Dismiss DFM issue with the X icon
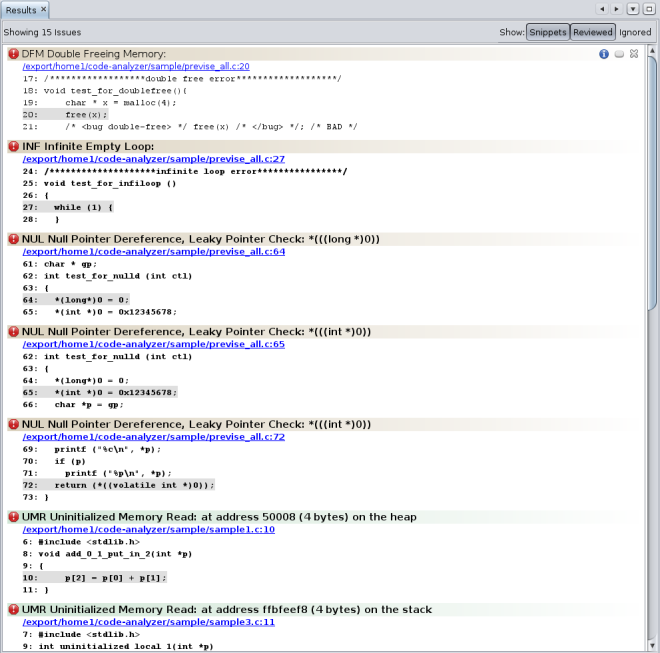 634,54
